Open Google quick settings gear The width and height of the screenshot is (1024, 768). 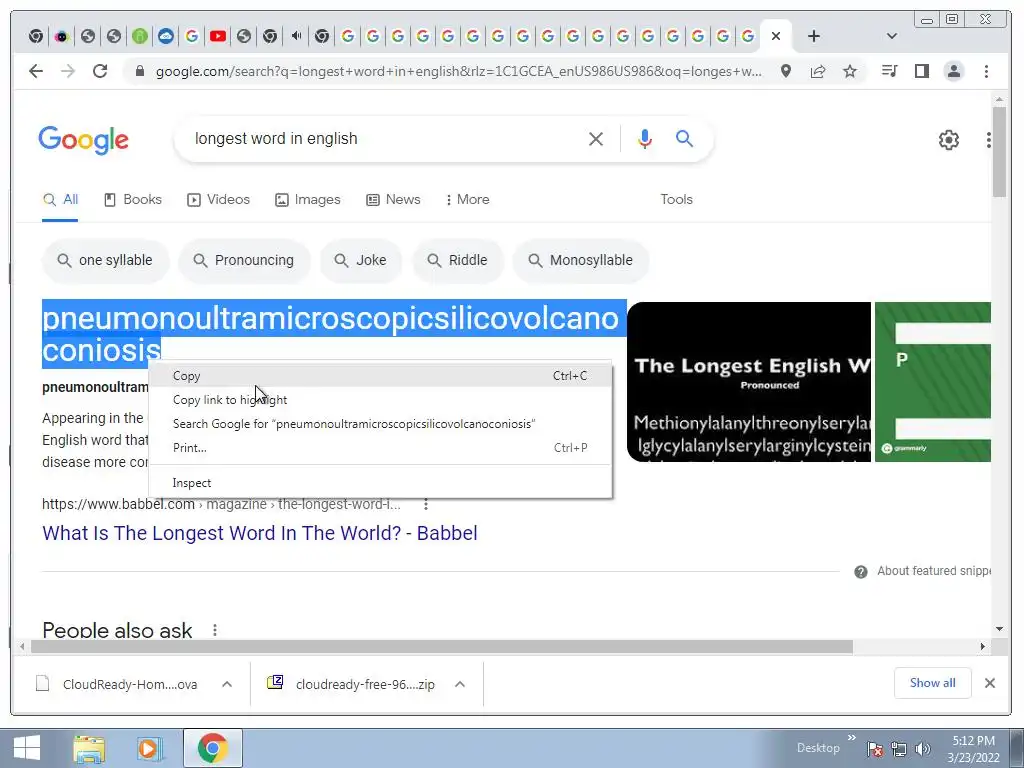point(949,140)
